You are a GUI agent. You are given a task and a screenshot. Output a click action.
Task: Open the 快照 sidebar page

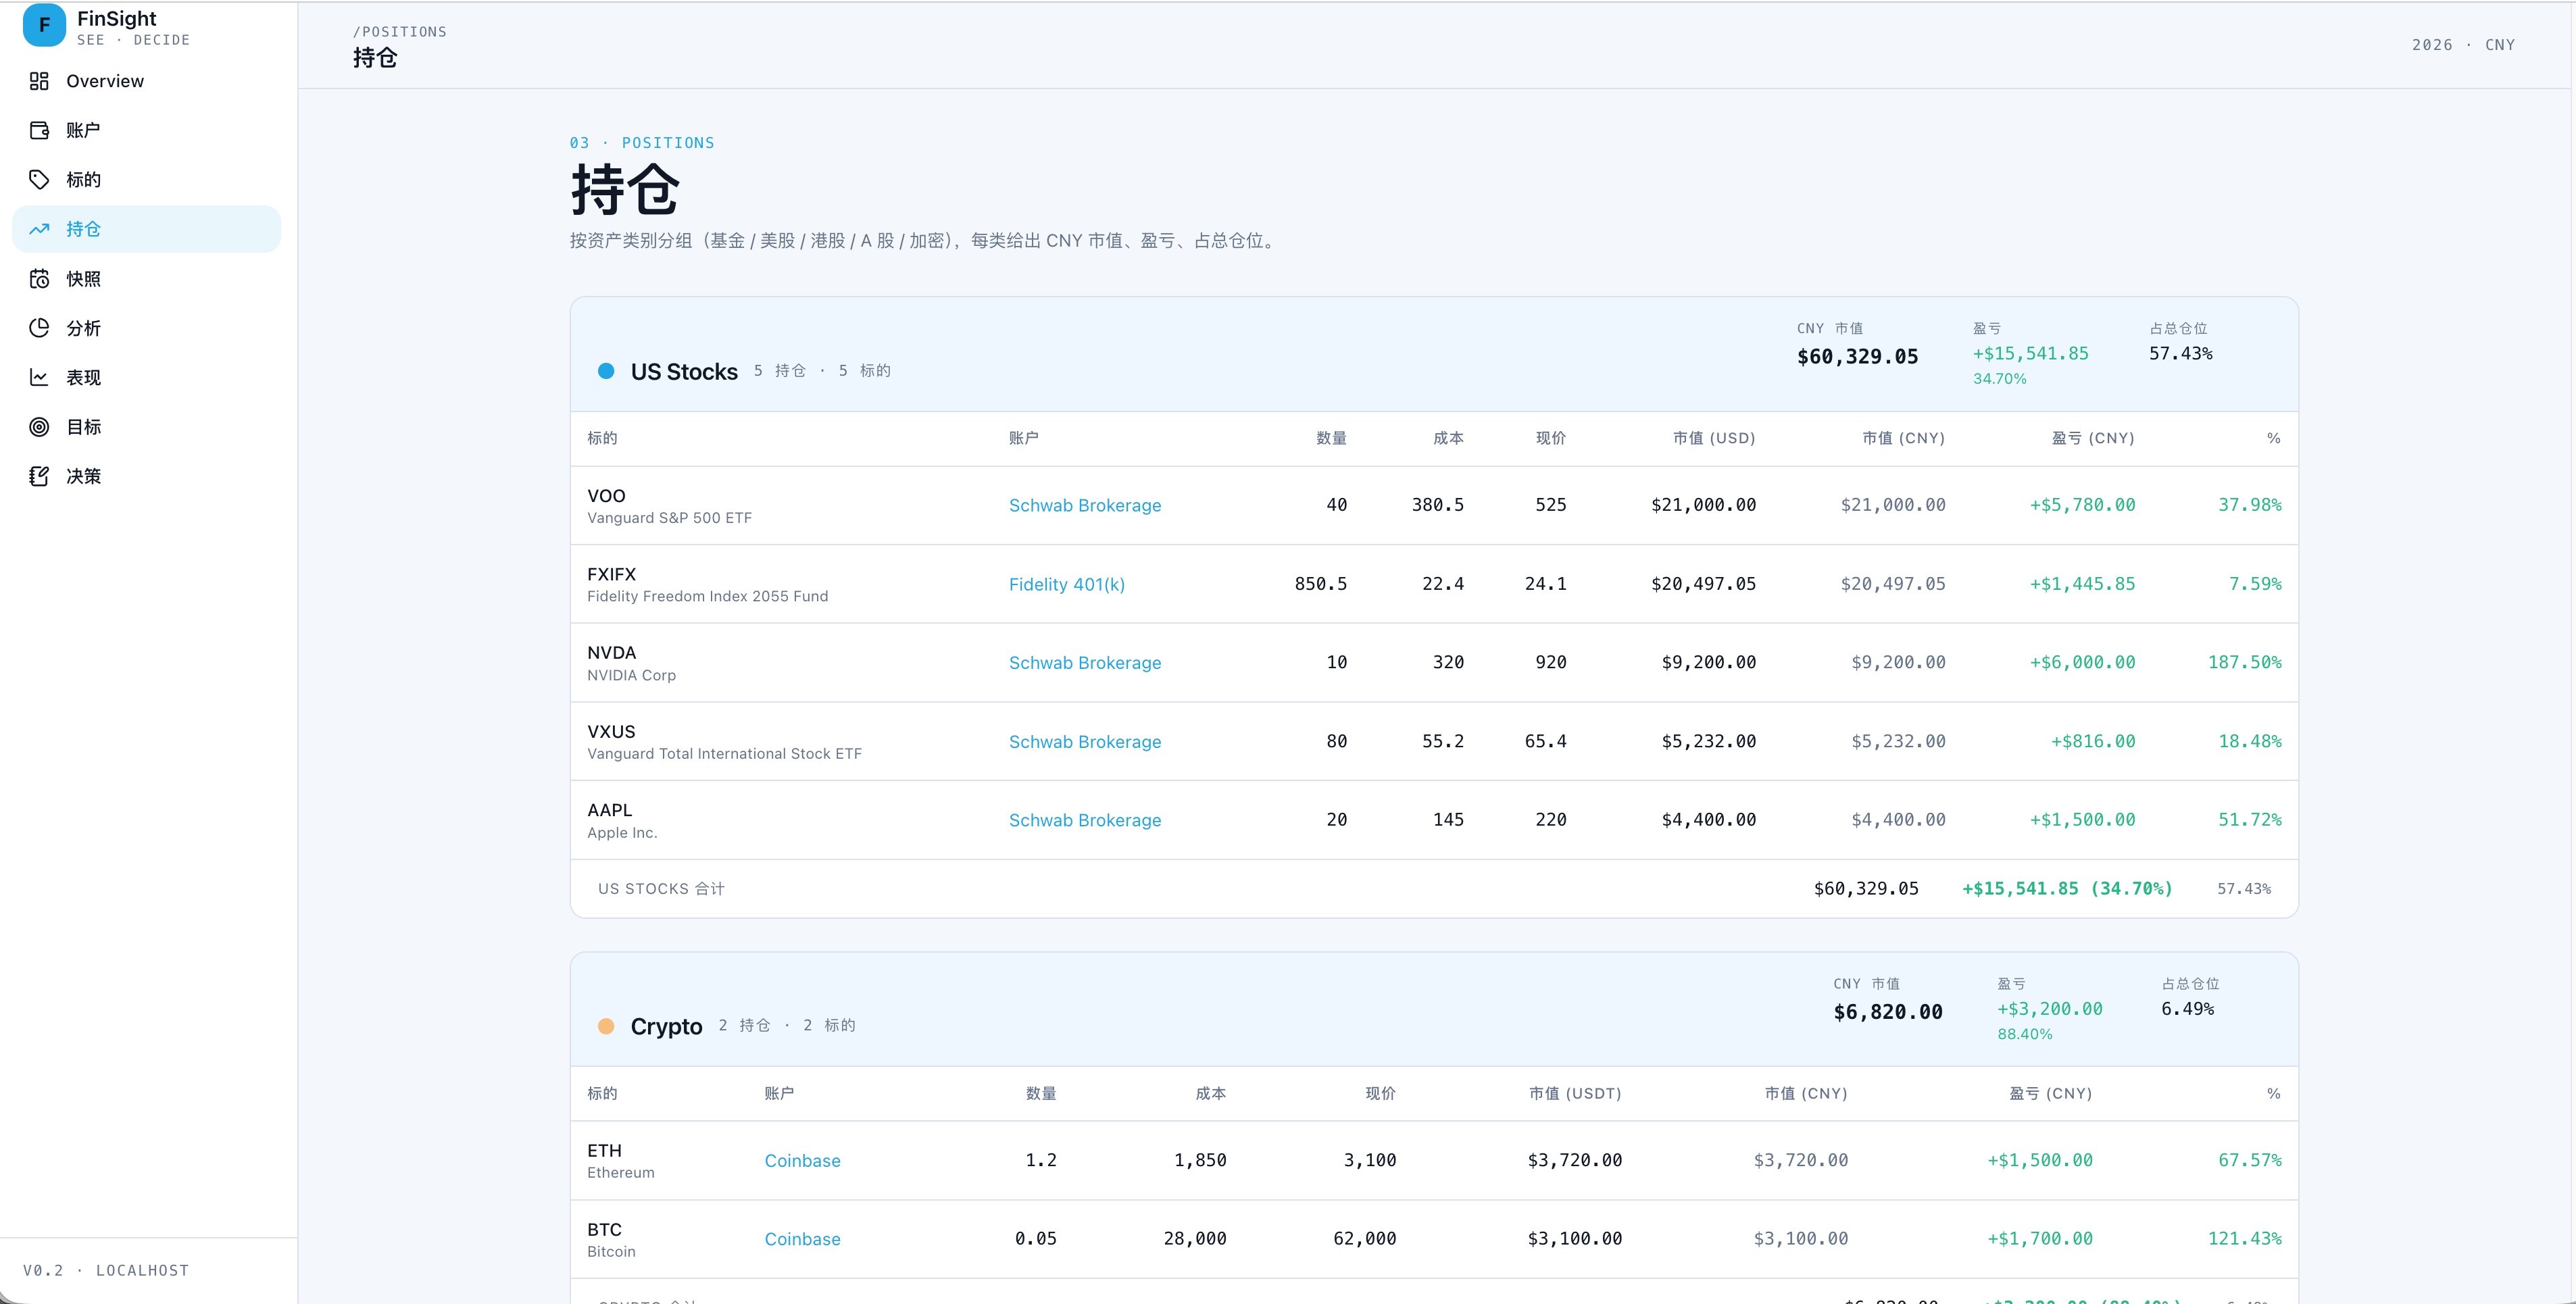pyautogui.click(x=147, y=279)
